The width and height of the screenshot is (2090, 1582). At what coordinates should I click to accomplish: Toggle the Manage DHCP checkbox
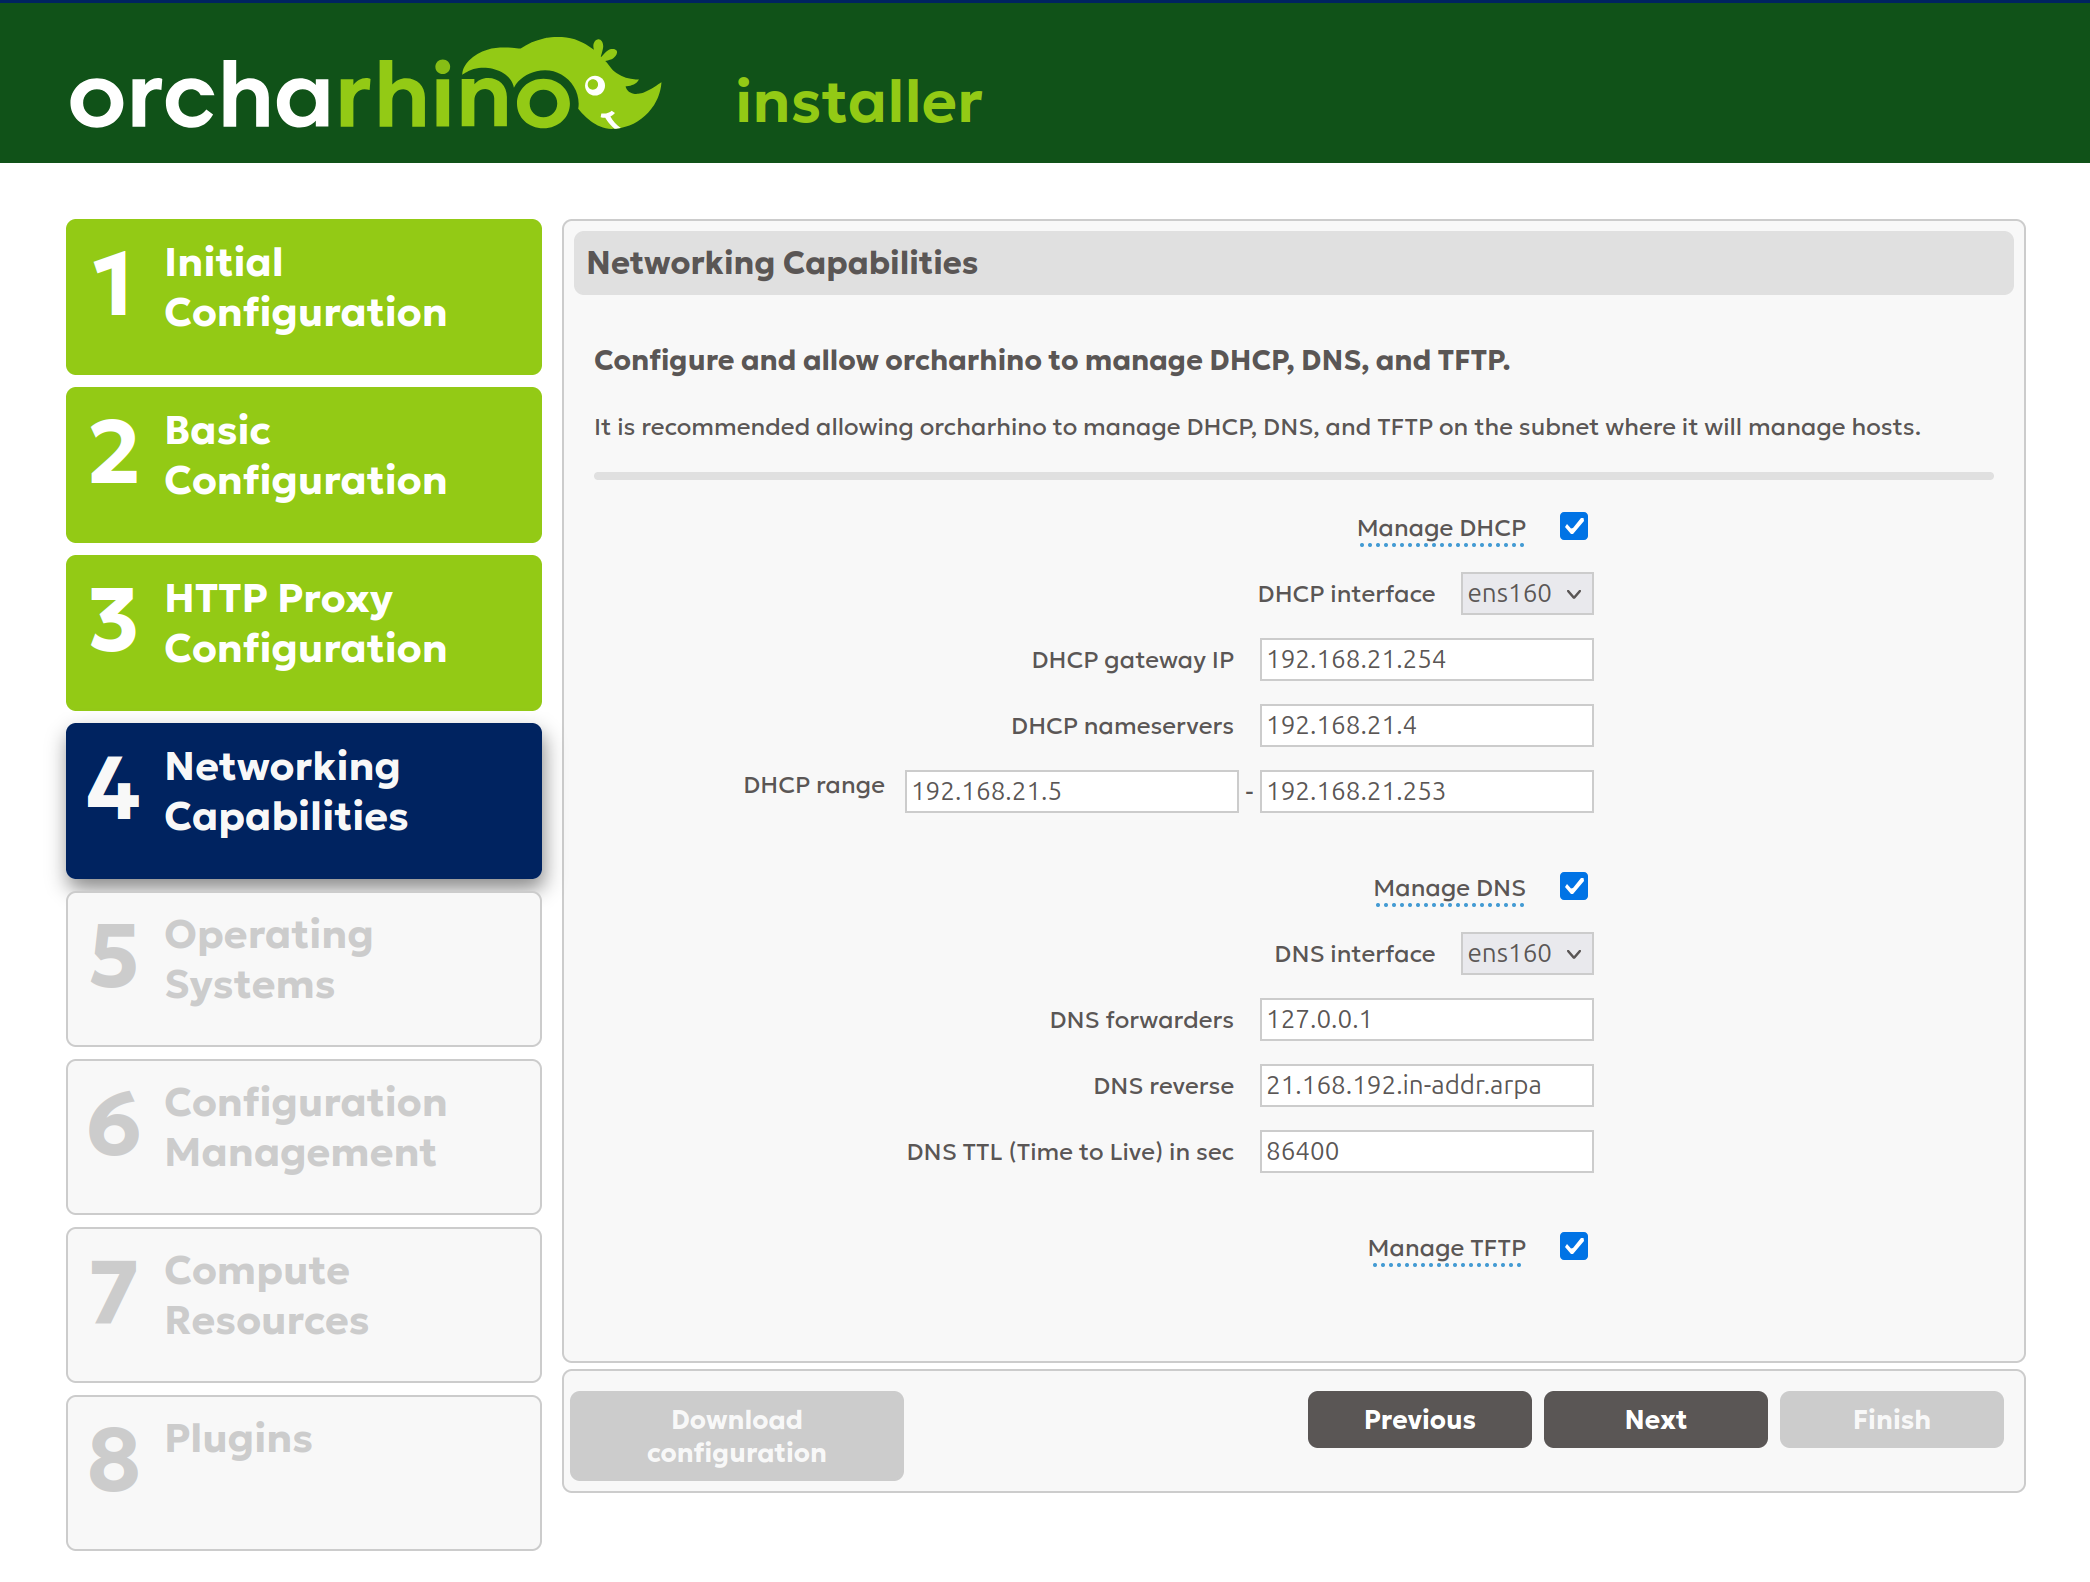click(x=1573, y=527)
